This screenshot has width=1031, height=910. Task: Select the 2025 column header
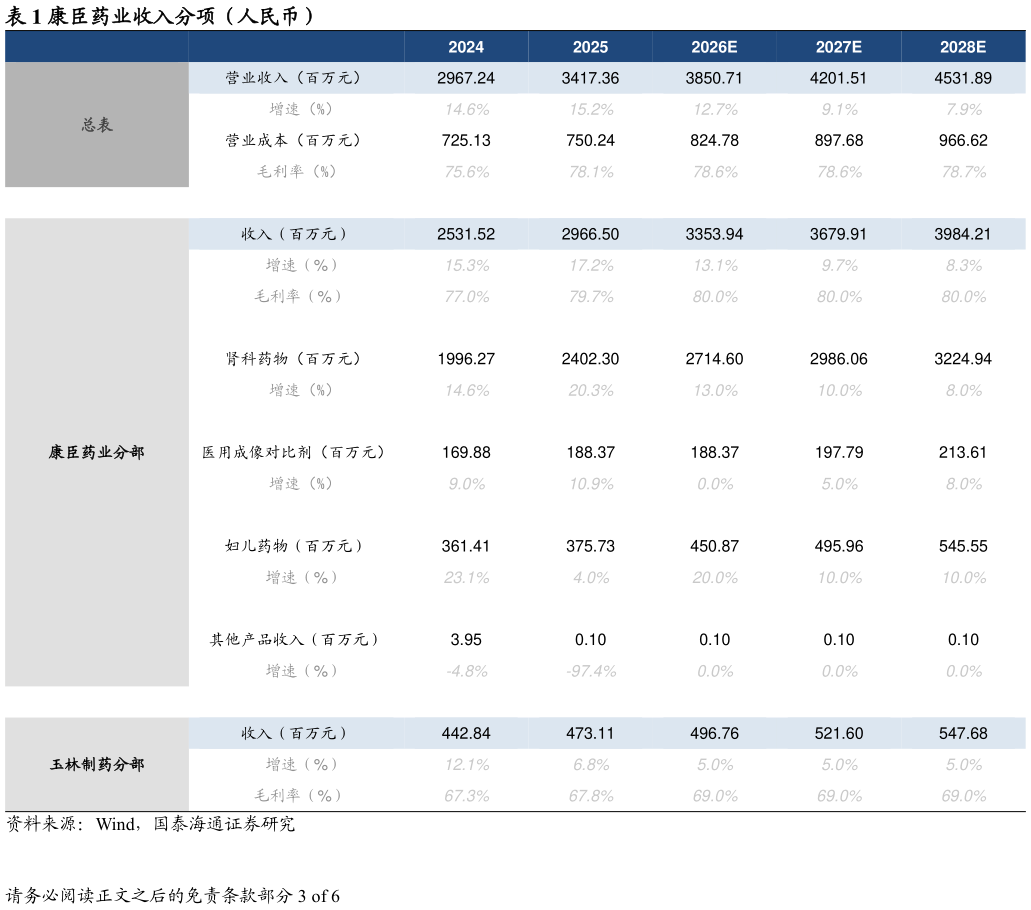(x=590, y=47)
